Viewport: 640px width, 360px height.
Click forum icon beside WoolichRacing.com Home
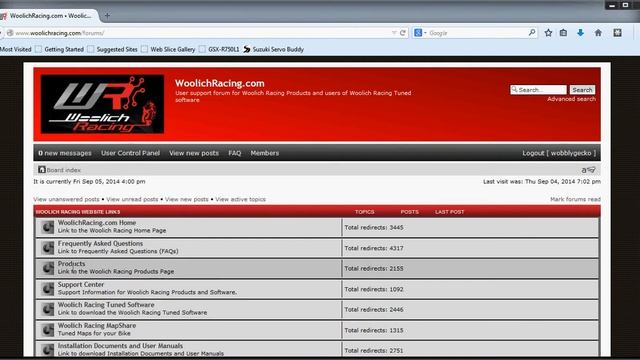point(48,227)
